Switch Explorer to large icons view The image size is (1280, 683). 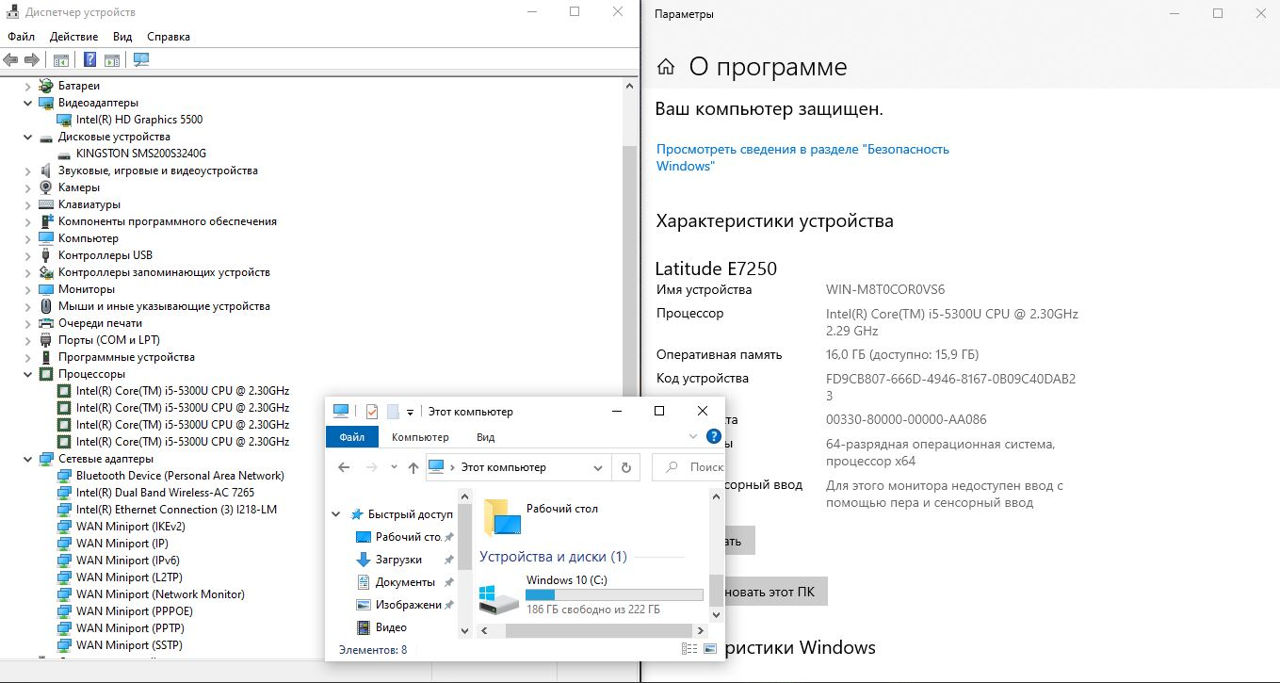[710, 649]
